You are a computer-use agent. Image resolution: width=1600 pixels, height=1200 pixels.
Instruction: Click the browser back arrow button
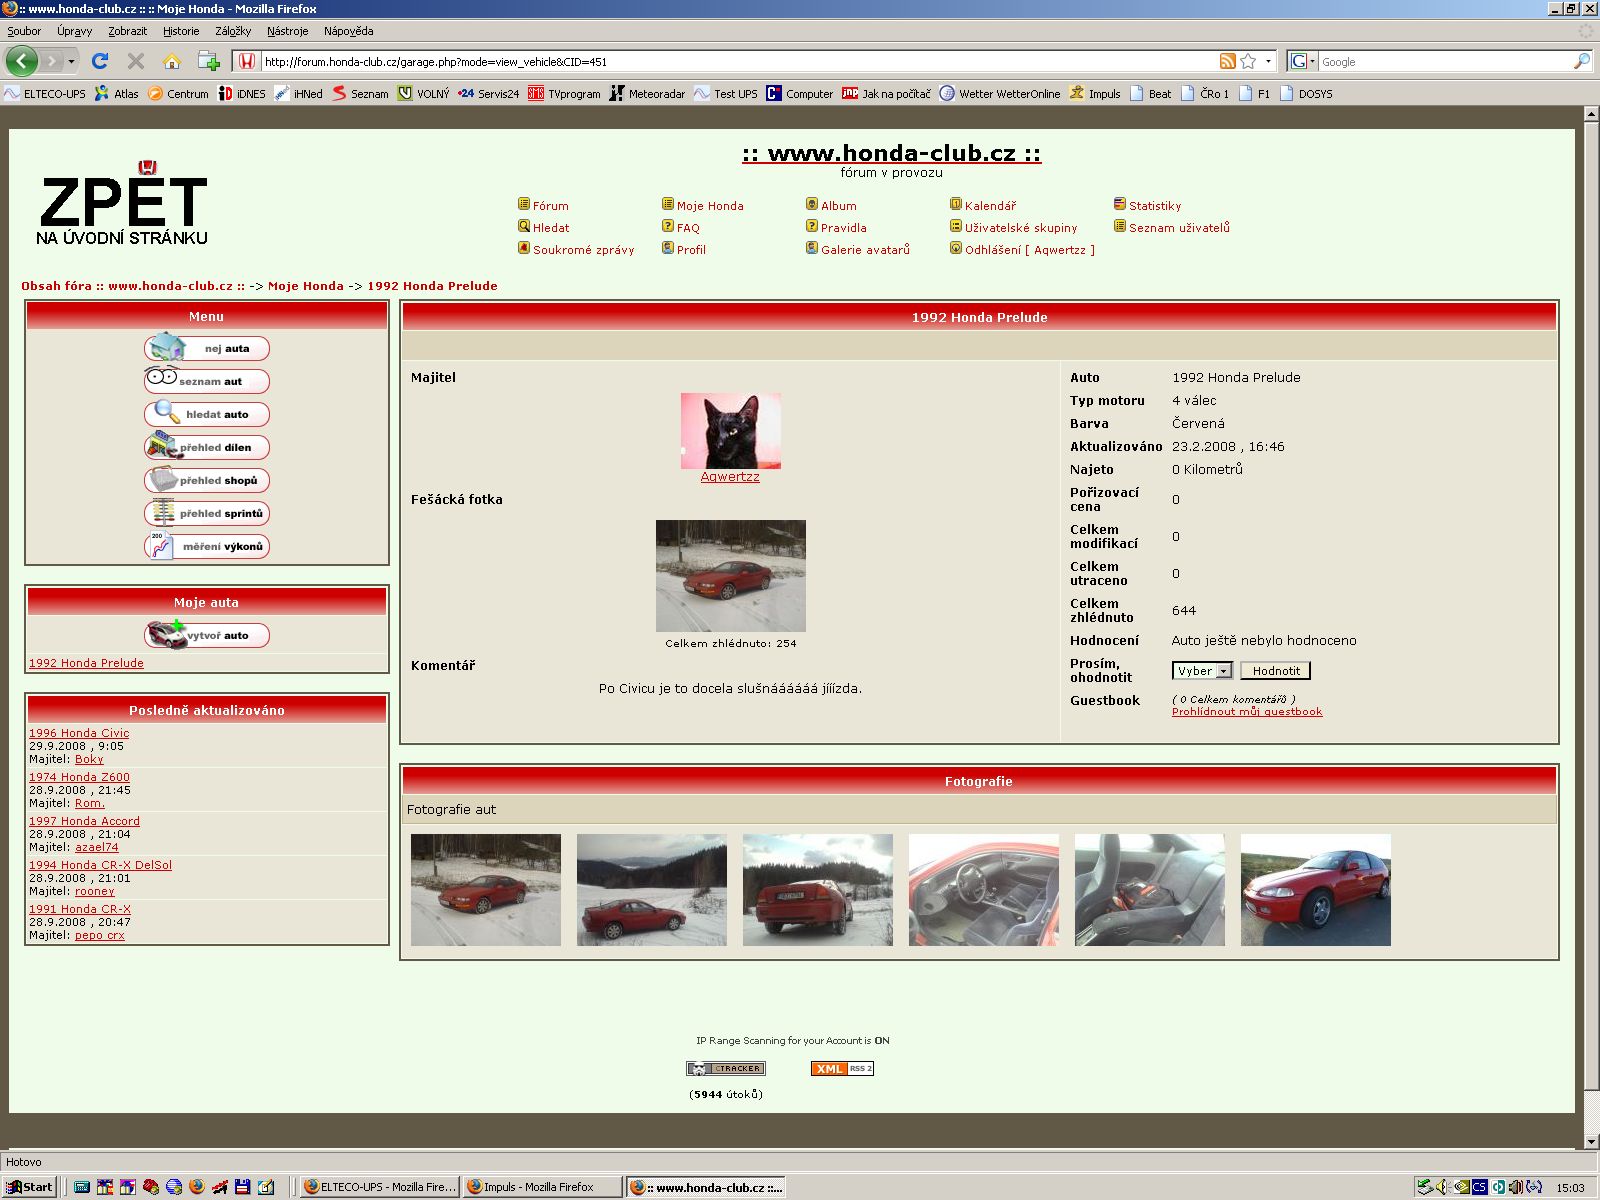22,61
